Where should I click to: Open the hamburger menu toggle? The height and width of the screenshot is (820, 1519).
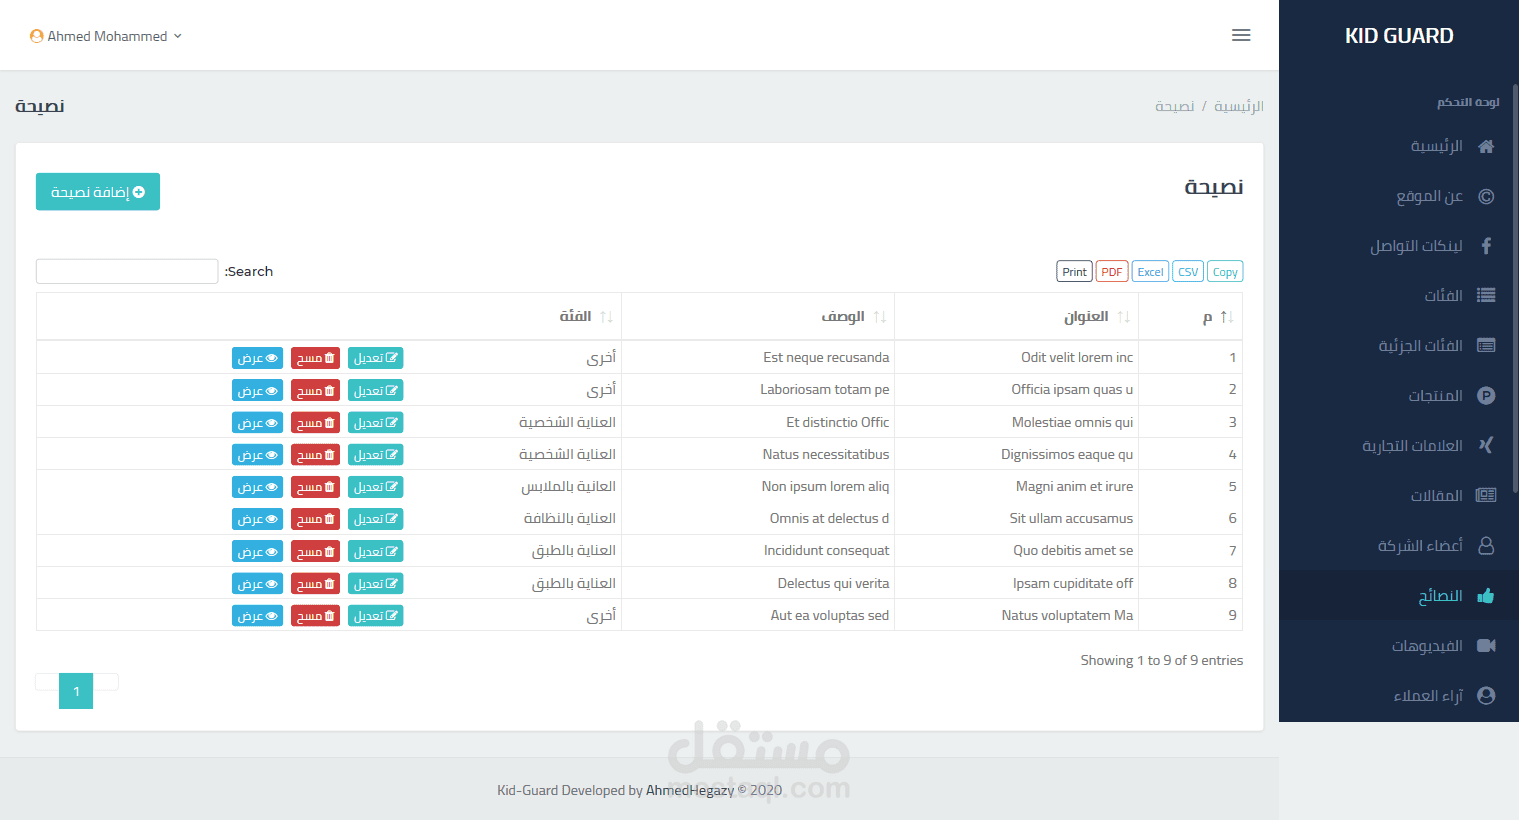(1241, 35)
